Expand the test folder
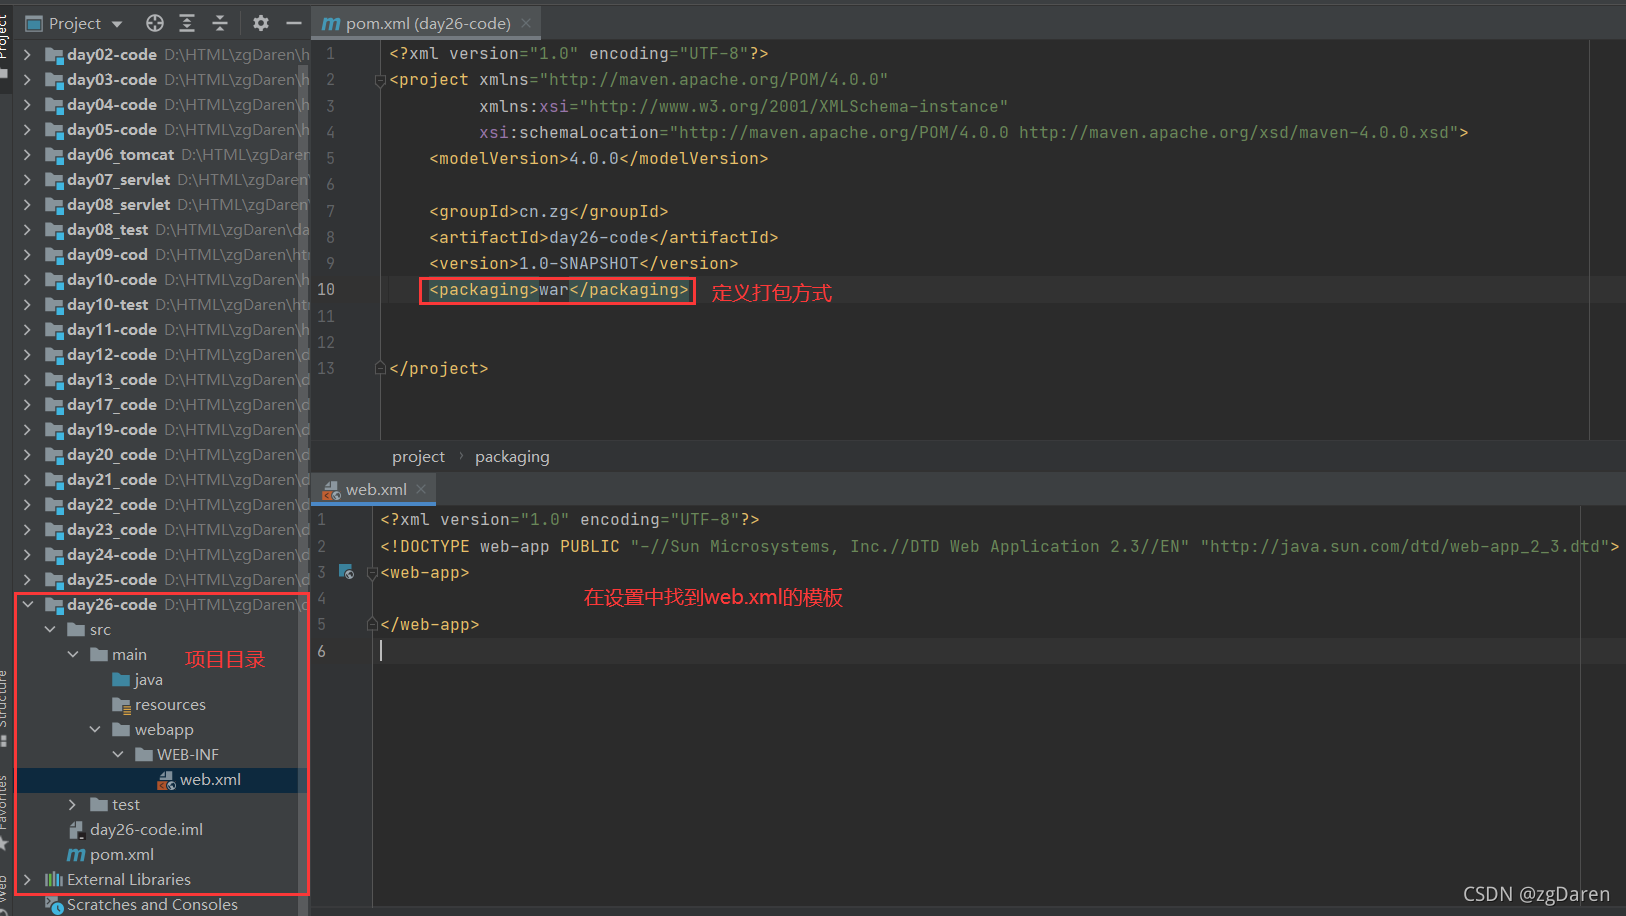This screenshot has height=916, width=1626. pos(72,805)
